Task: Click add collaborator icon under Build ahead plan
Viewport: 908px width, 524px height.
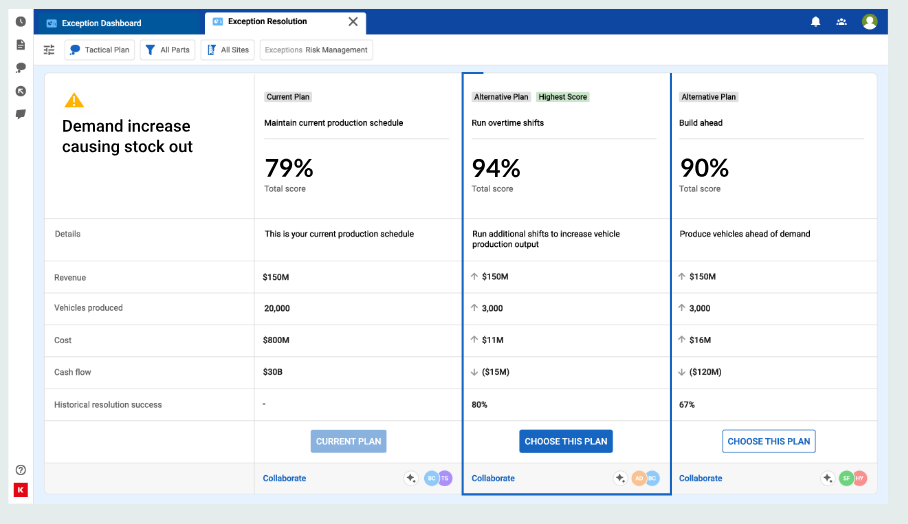Action: [x=827, y=478]
